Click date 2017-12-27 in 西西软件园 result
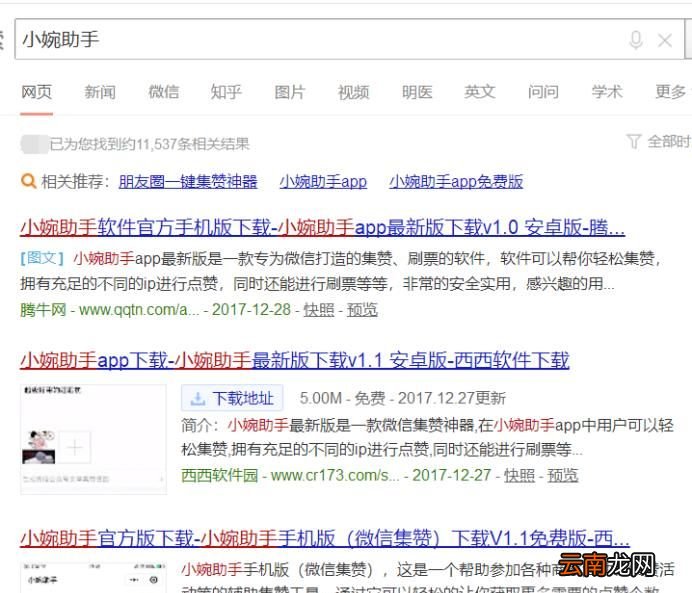The height and width of the screenshot is (593, 692). coord(452,476)
